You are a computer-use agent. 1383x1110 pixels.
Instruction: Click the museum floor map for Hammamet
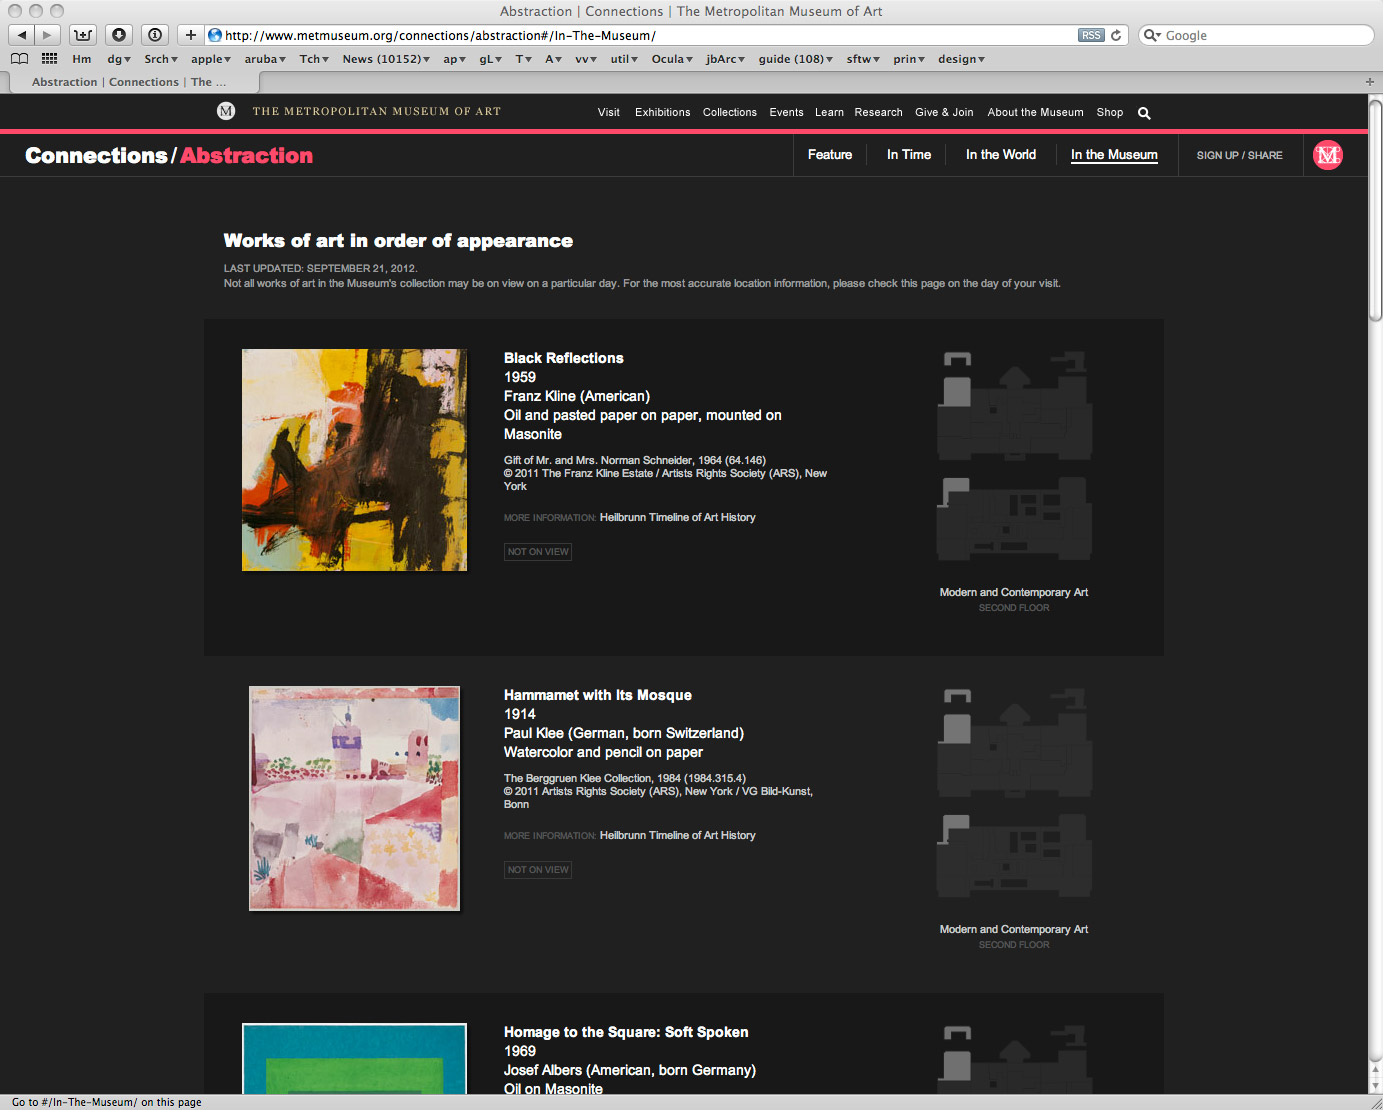click(x=1014, y=793)
